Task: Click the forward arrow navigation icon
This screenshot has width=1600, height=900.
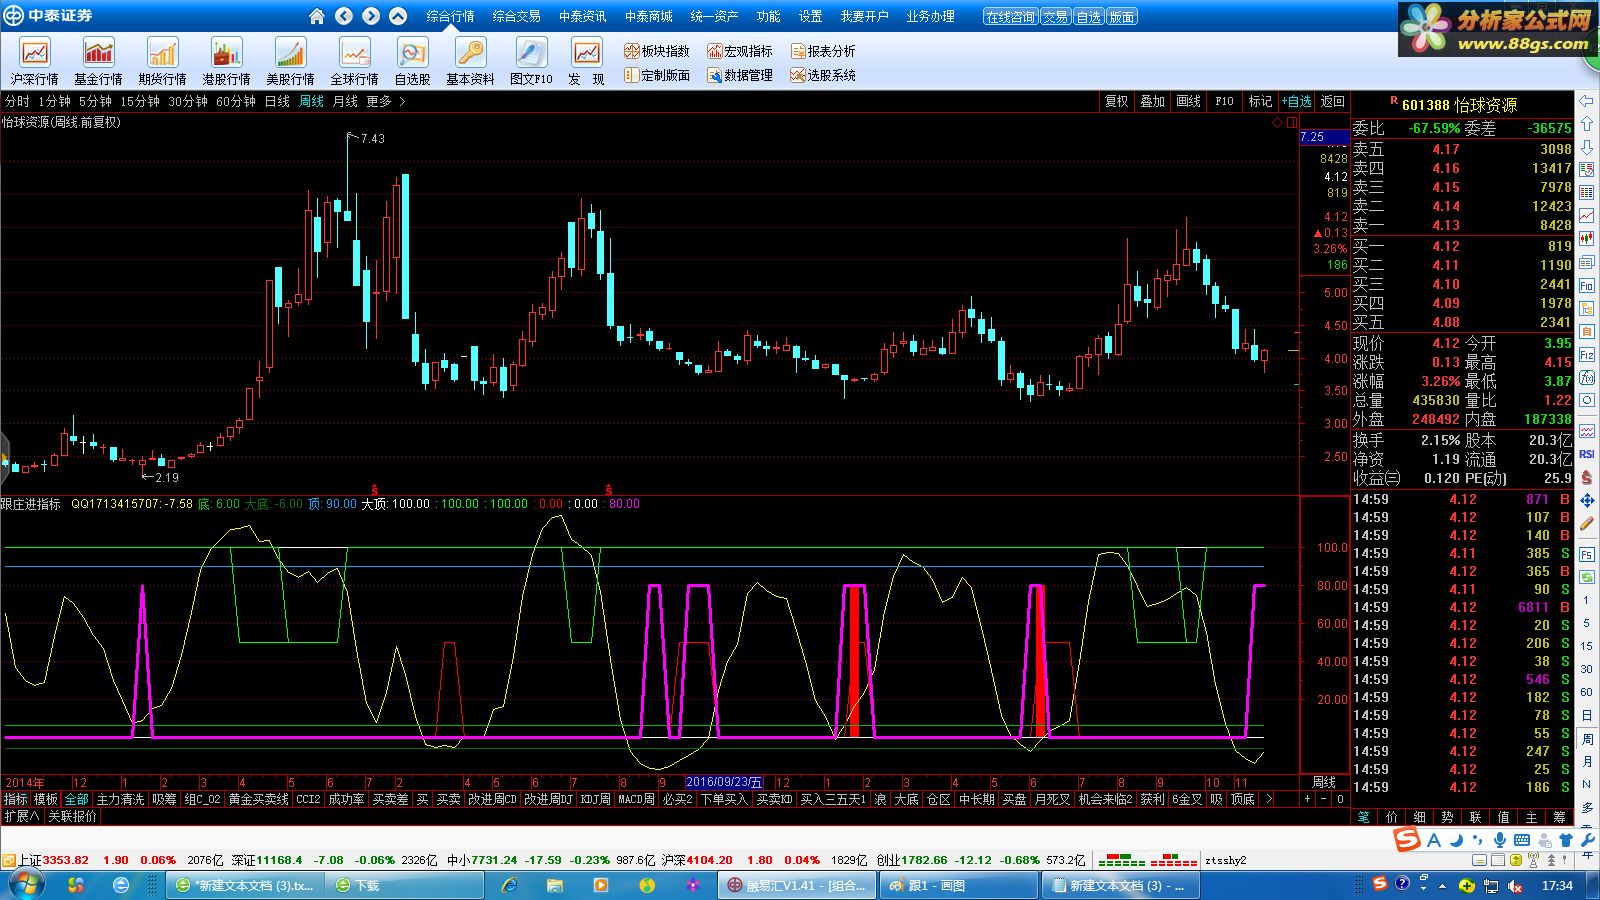Action: 371,16
